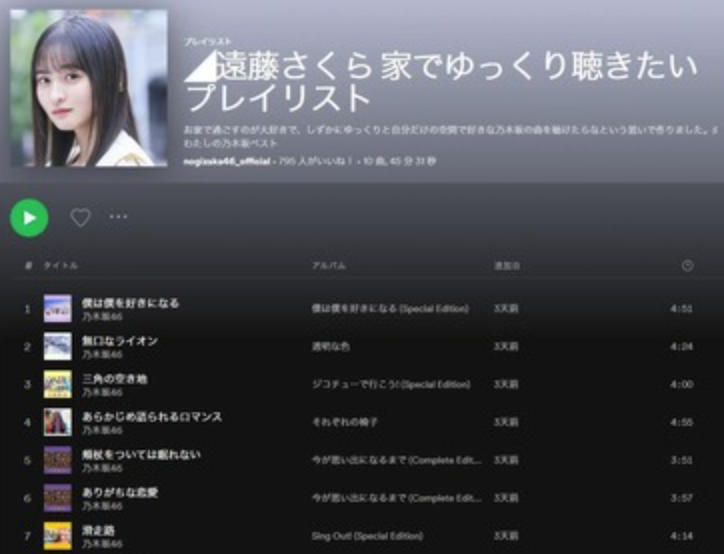The image size is (724, 554).
Task: Click duration 4:14 of track 7
Action: coord(682,536)
